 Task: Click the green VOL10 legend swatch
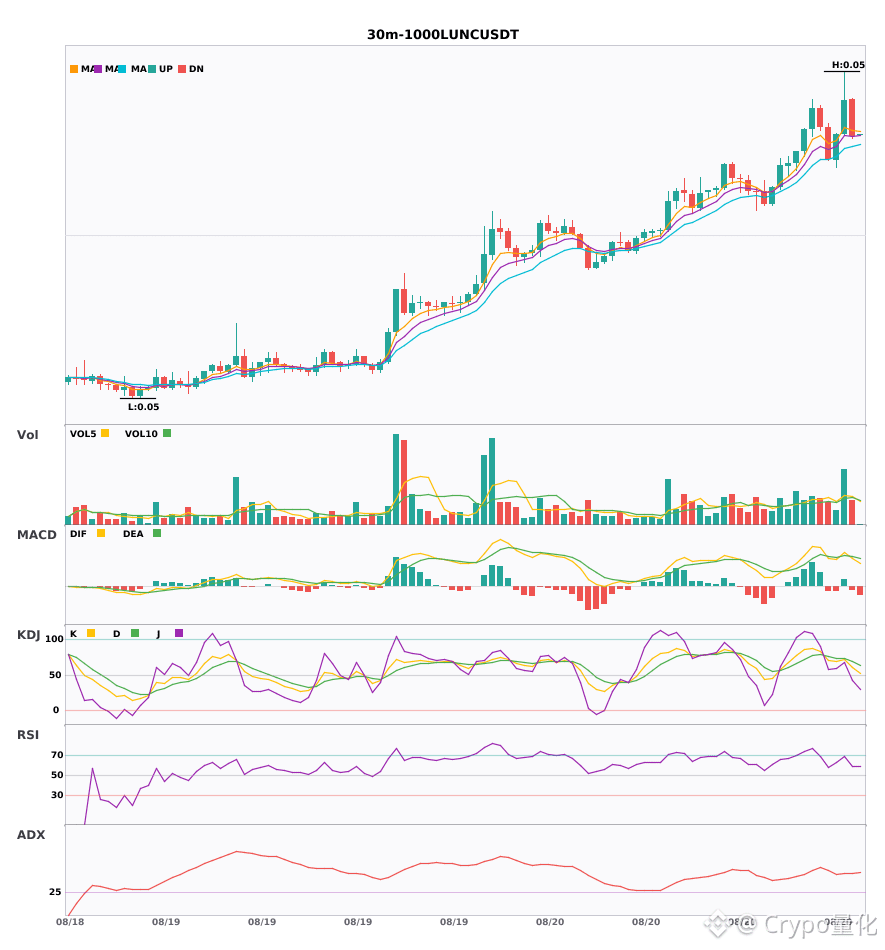(167, 433)
